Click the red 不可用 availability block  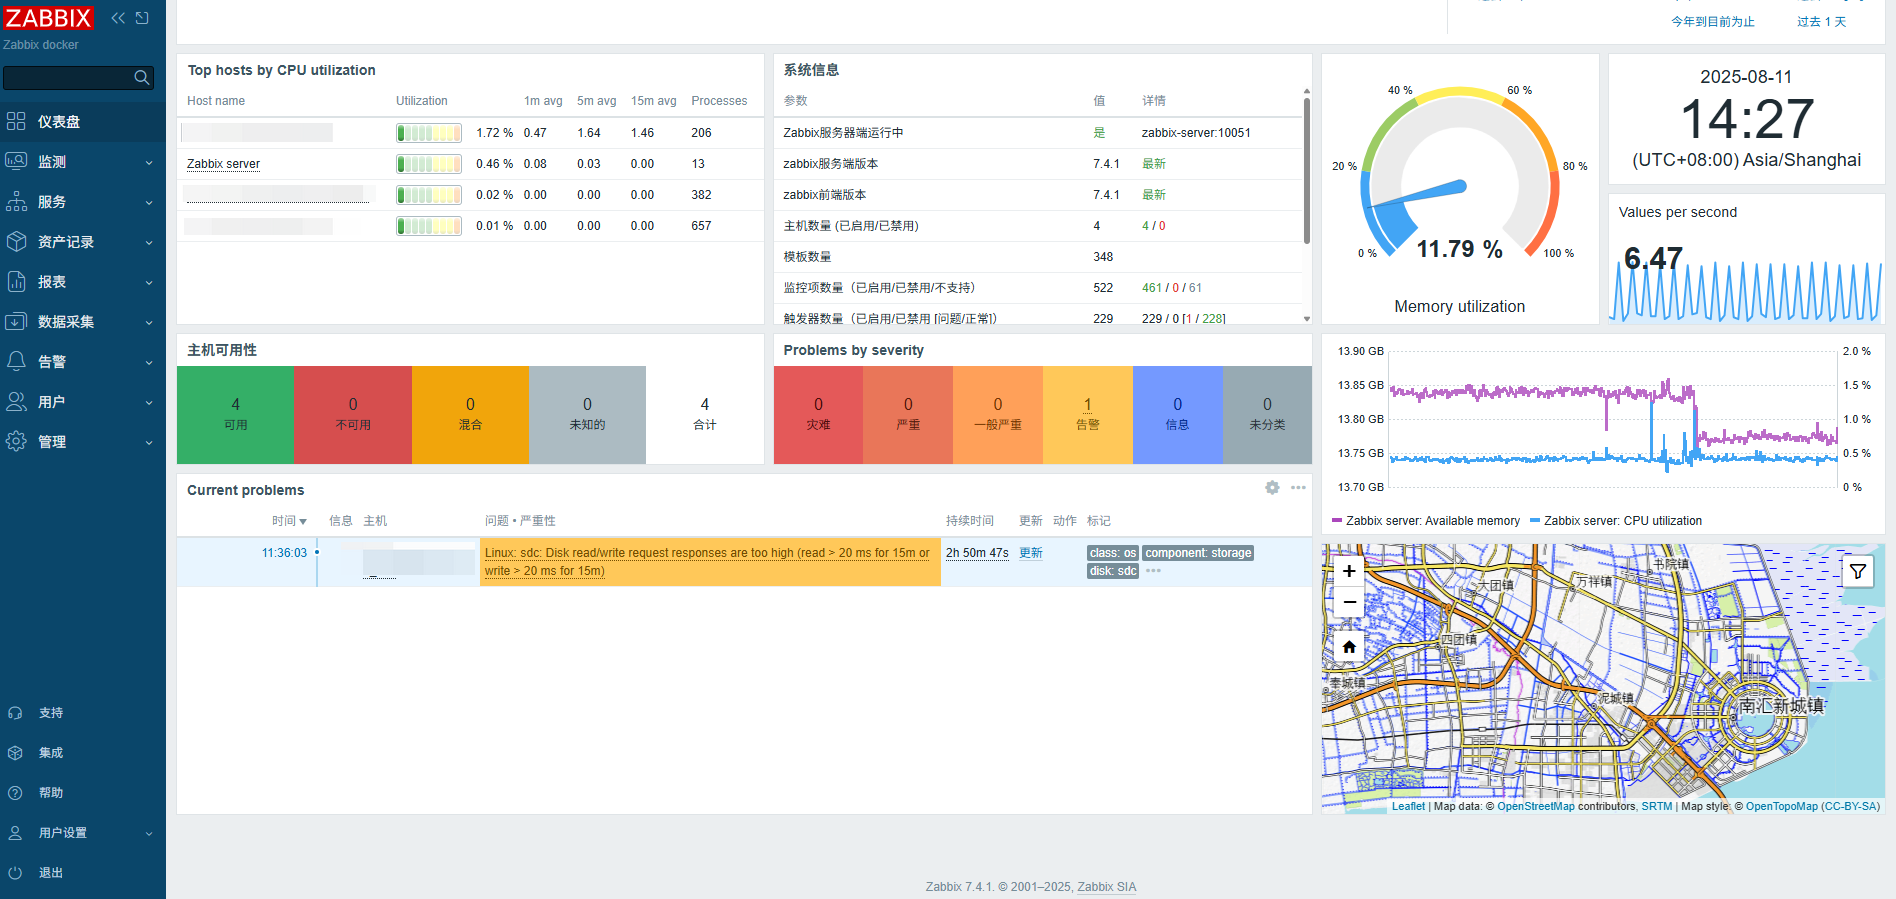click(353, 414)
